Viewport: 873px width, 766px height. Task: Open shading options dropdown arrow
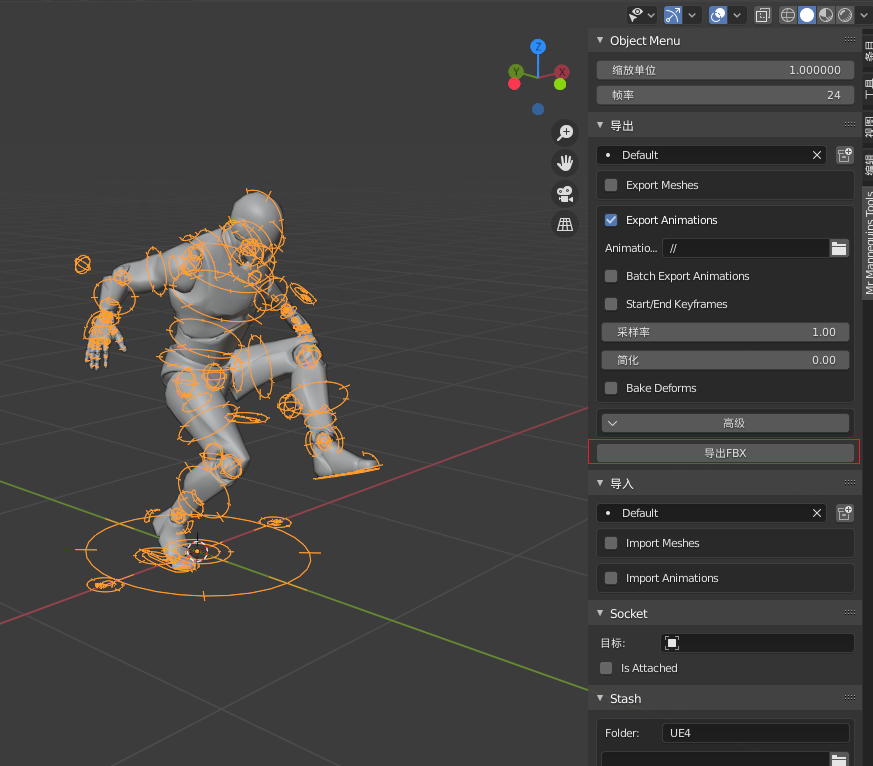coord(863,15)
